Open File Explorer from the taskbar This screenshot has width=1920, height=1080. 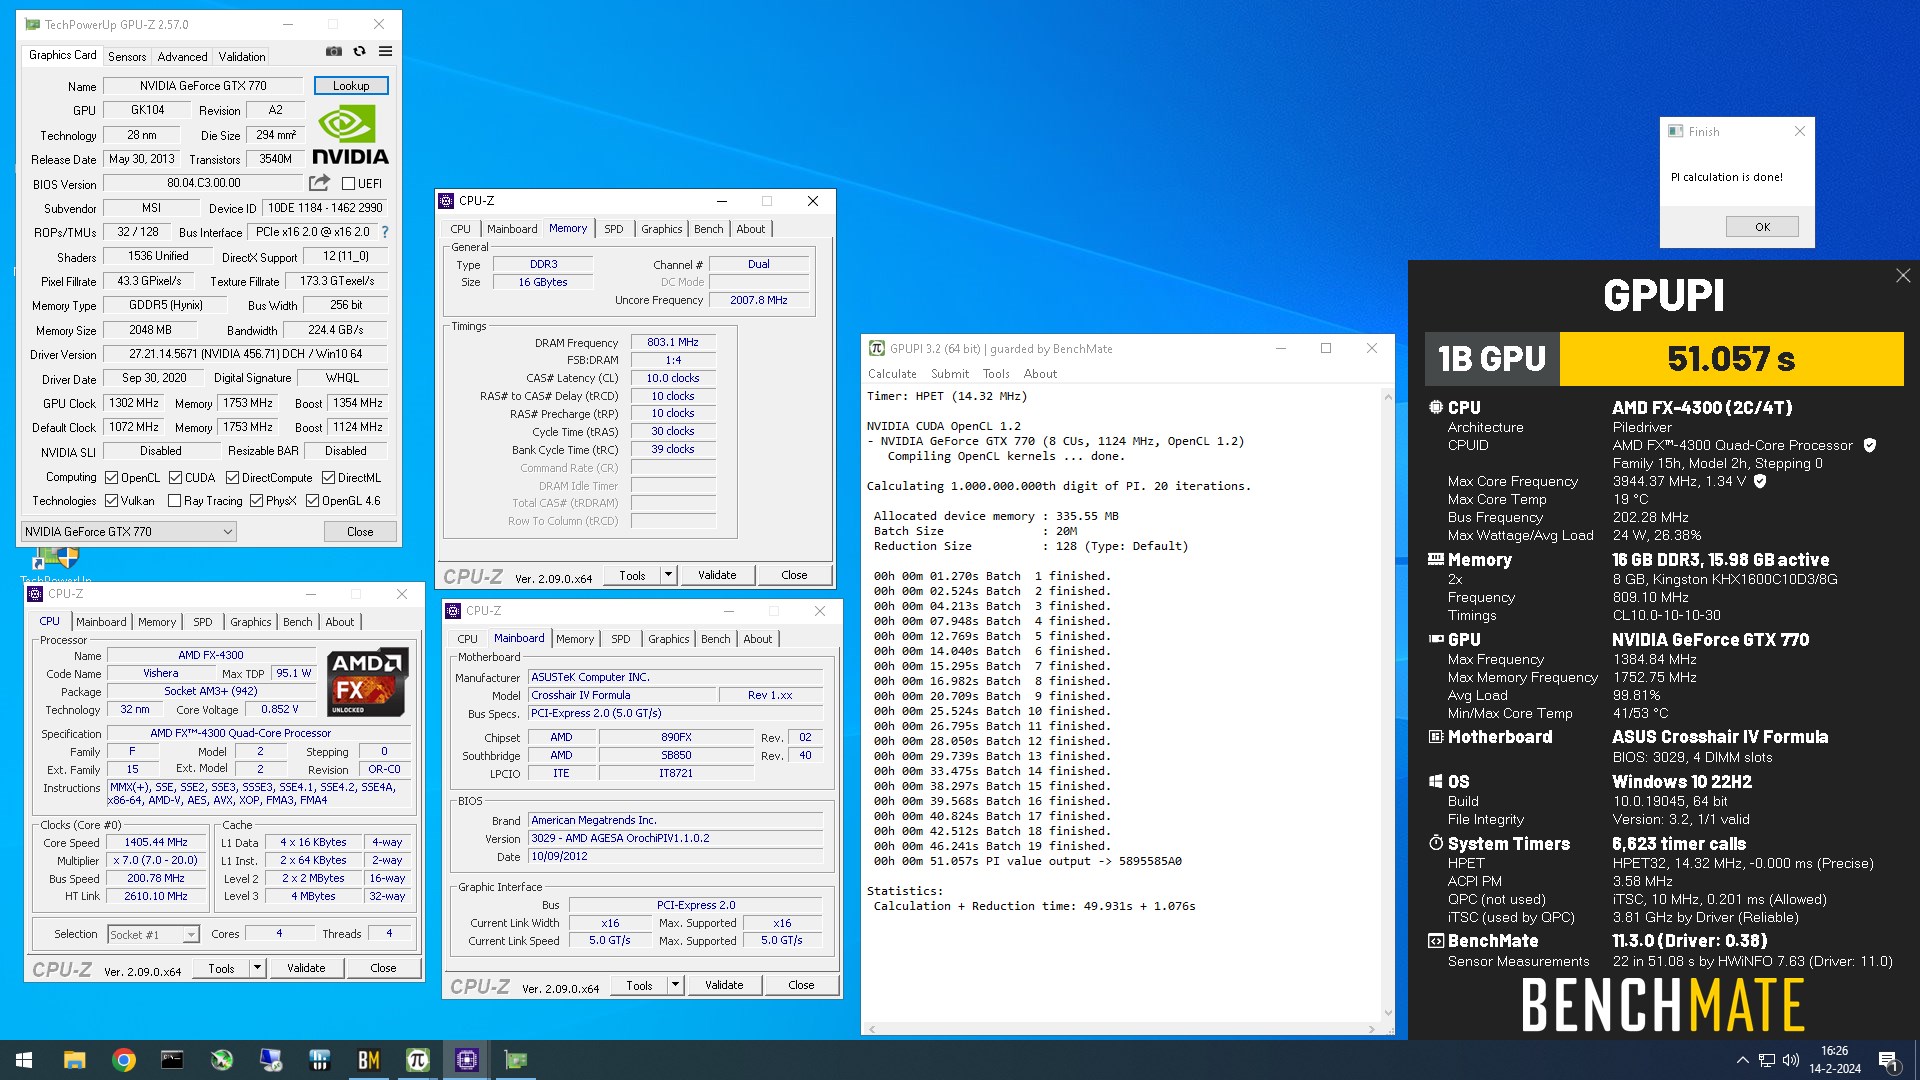pyautogui.click(x=74, y=1060)
